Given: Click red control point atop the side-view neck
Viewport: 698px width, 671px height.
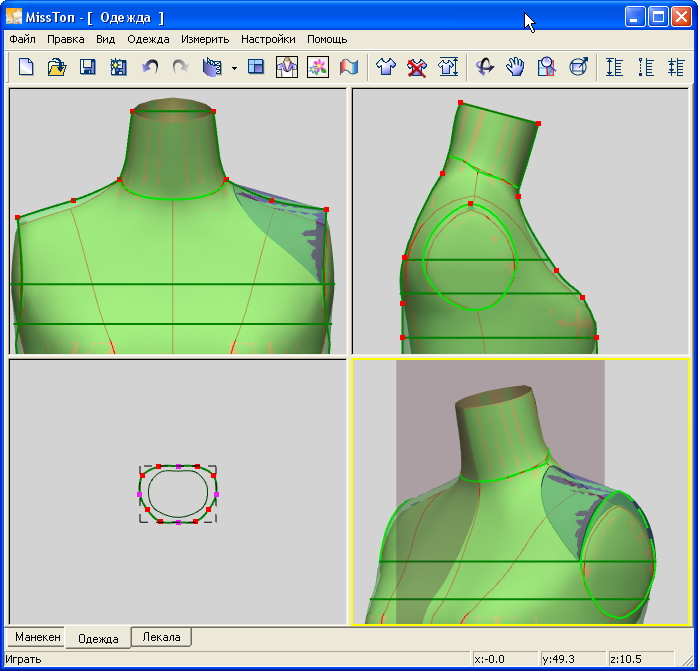Looking at the screenshot, I should coord(460,103).
